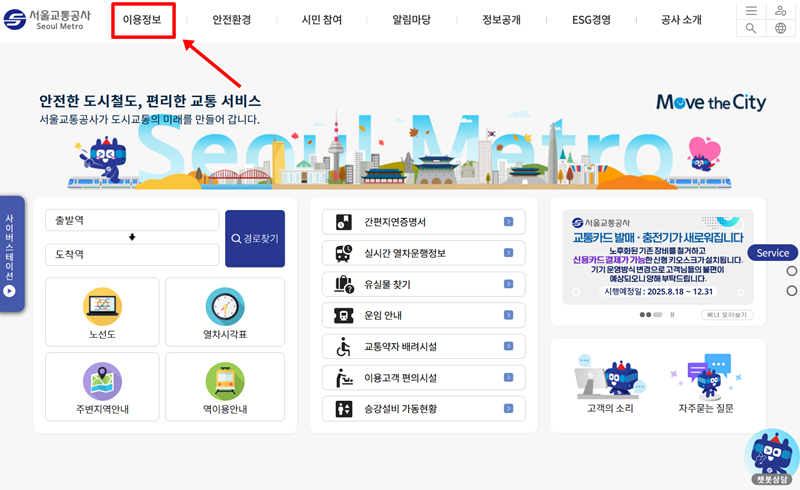The image size is (800, 490).
Task: Click the Seoul Metro logo
Action: 47,20
